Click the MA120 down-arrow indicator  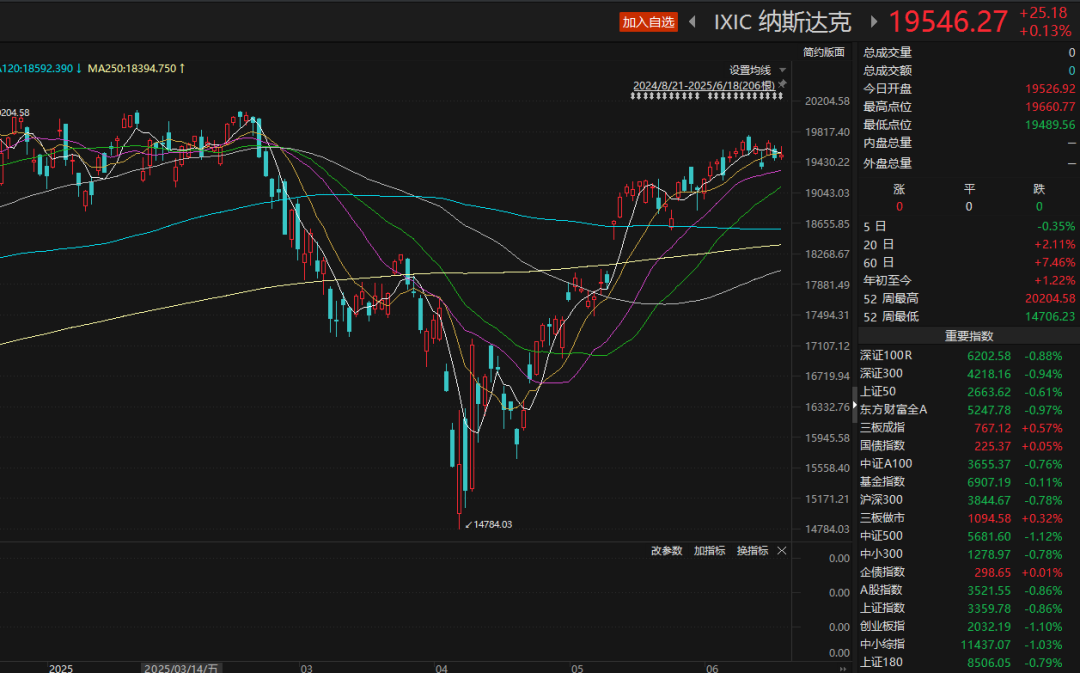click(78, 68)
